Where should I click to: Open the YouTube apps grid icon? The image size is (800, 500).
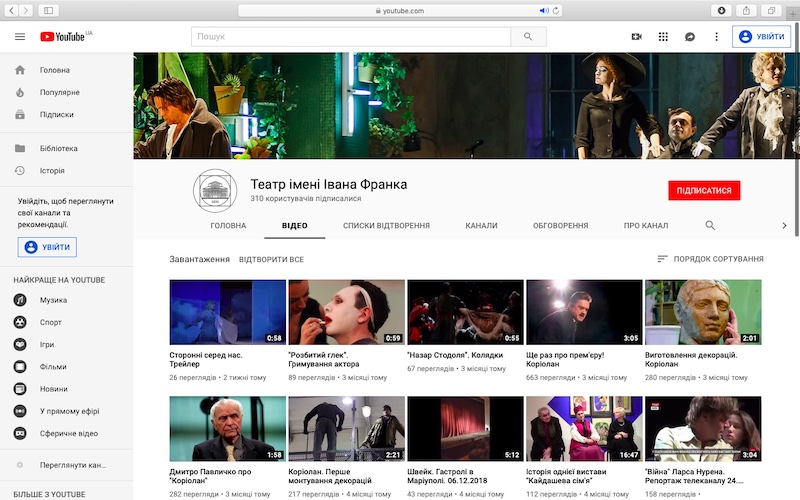[x=663, y=37]
